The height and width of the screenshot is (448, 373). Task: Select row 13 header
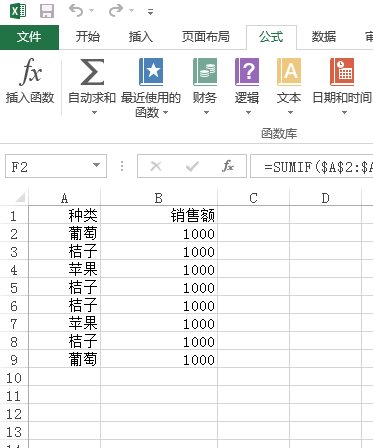coord(14,431)
